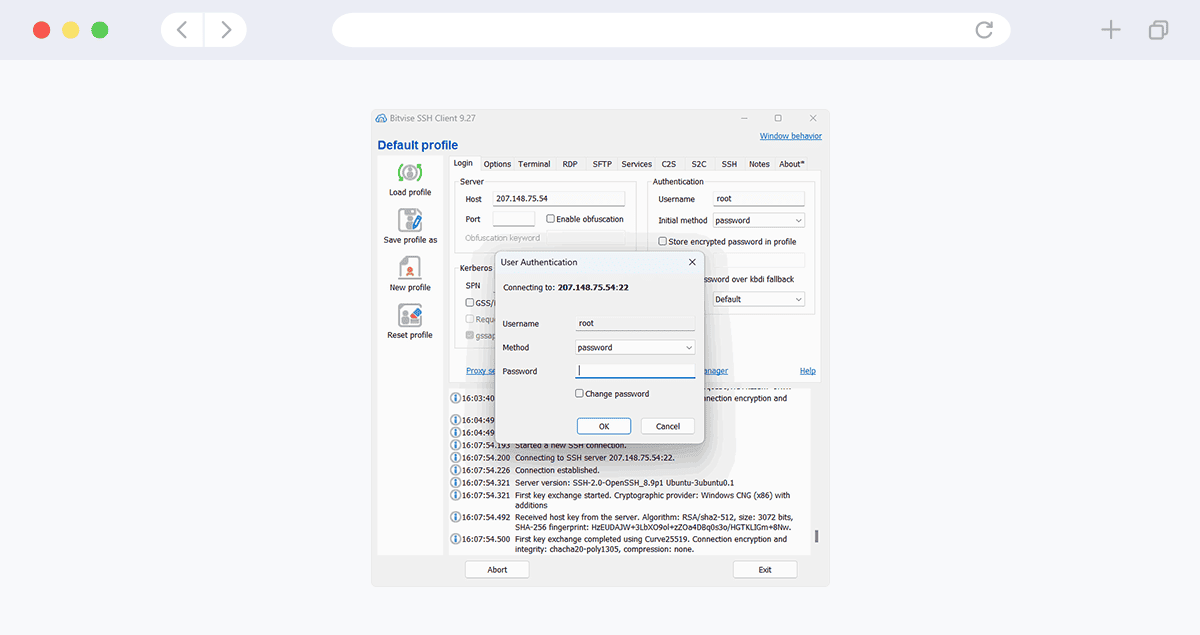
Task: View the About* tab
Action: [x=792, y=164]
